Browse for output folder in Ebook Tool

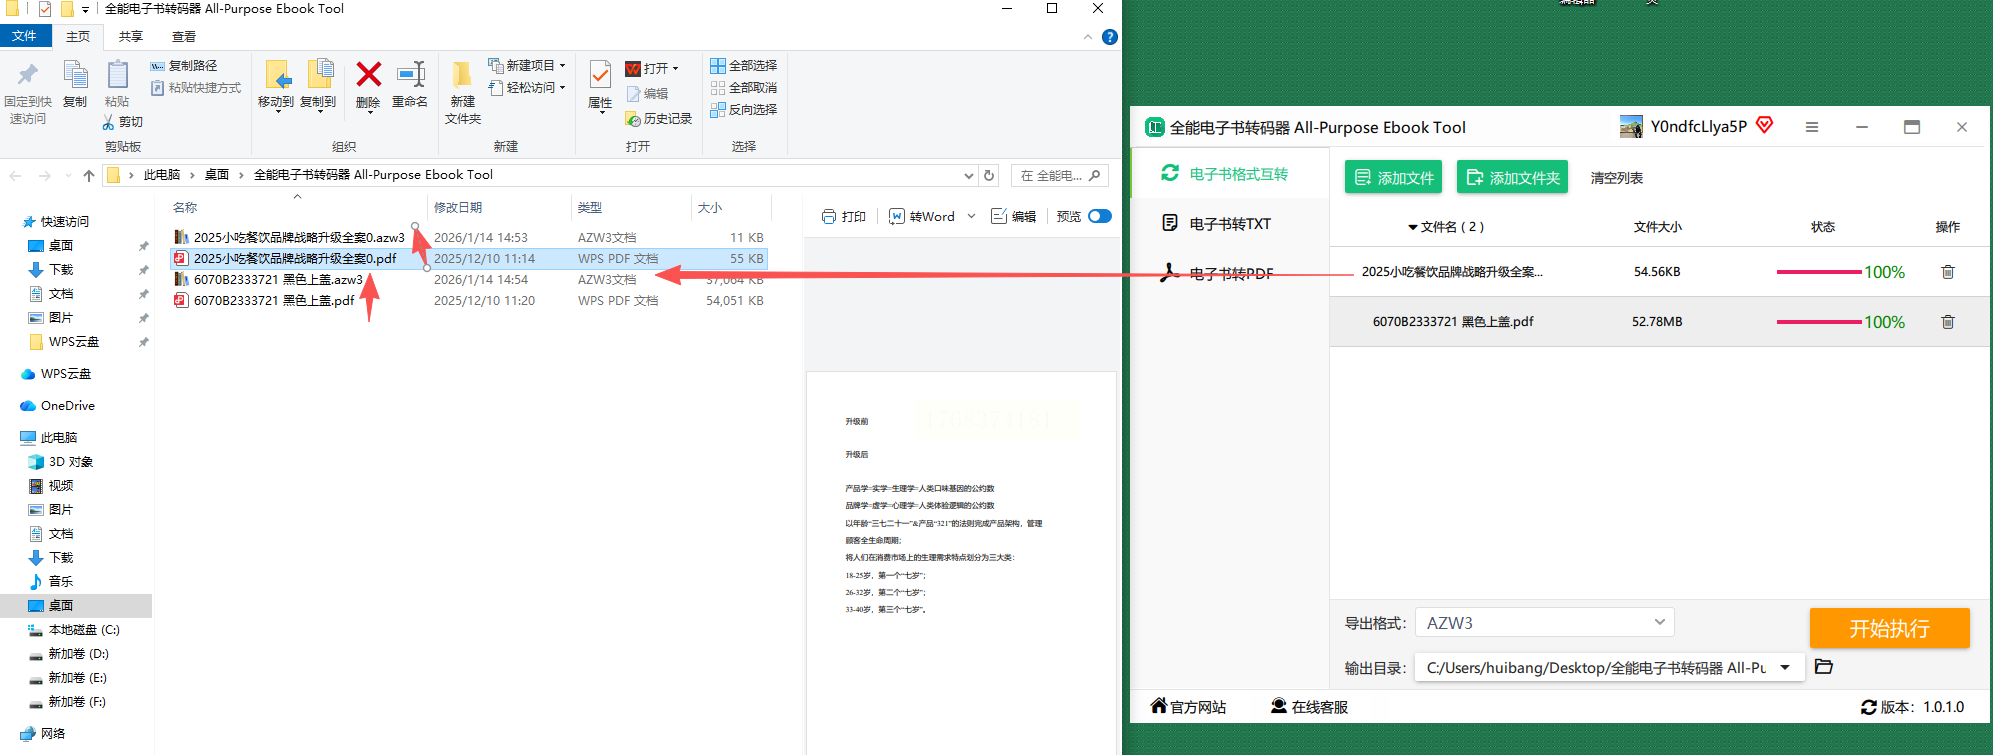pyautogui.click(x=1824, y=667)
